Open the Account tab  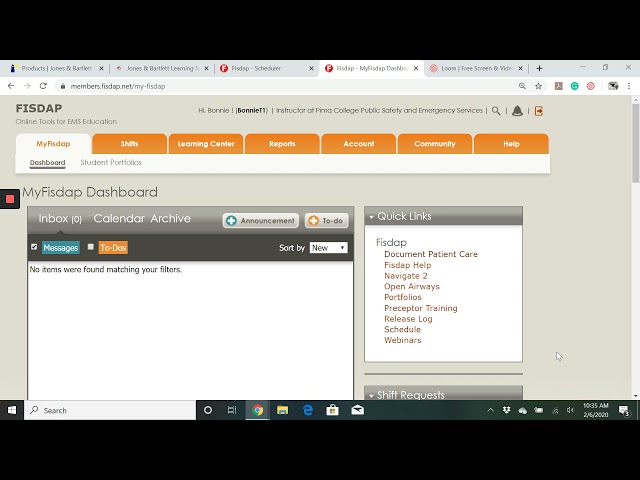(358, 144)
